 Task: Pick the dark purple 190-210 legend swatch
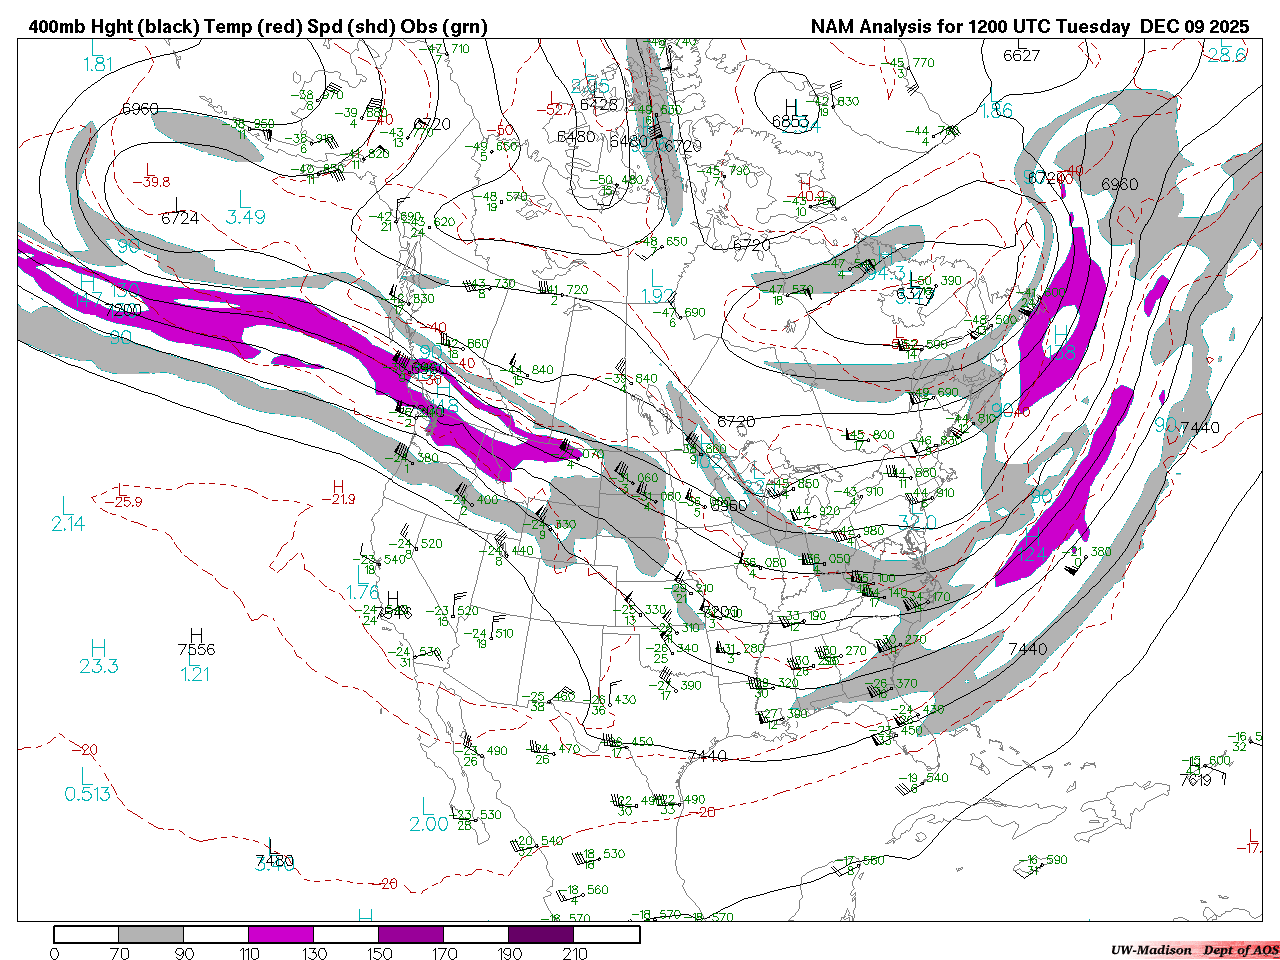tap(541, 934)
